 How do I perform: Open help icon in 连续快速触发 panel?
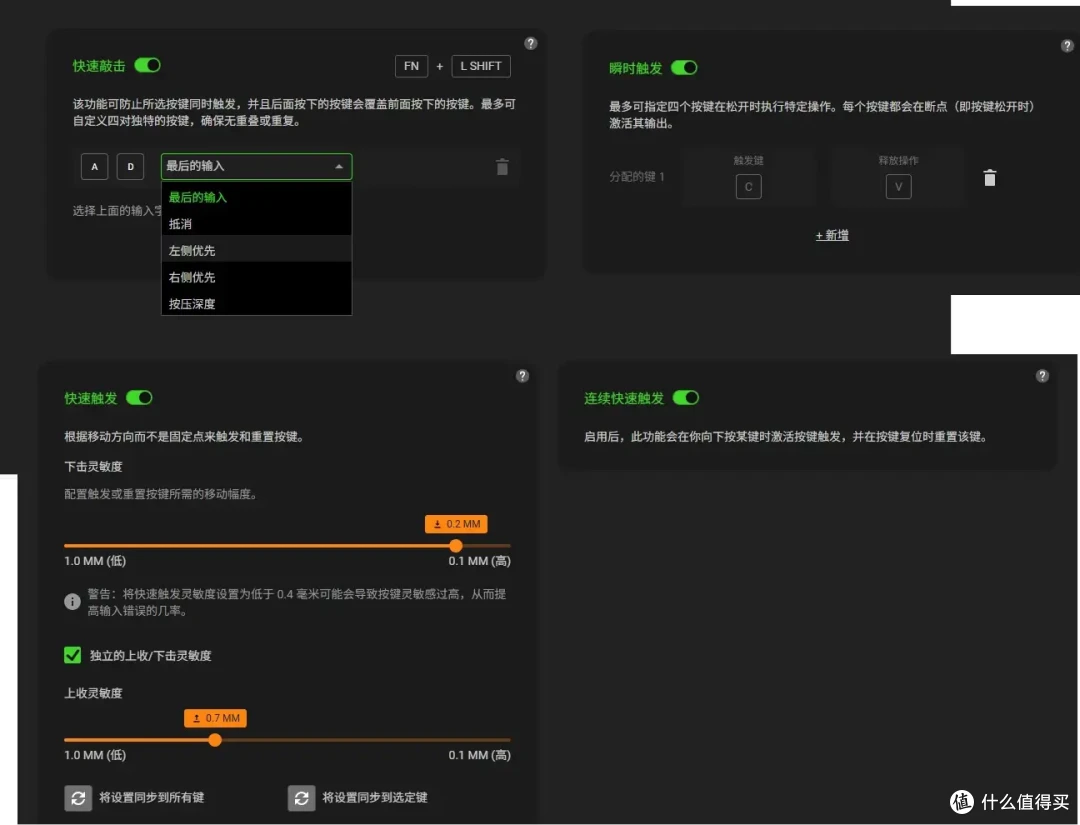[1042, 376]
